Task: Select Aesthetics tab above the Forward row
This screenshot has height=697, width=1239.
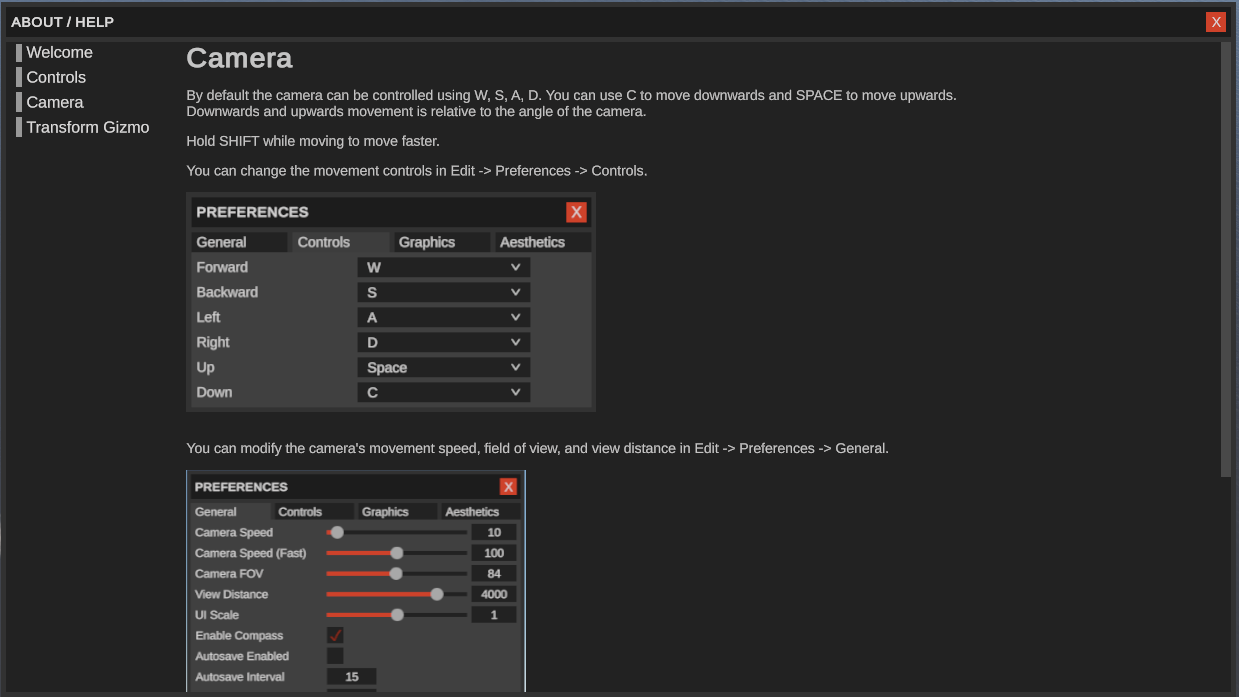Action: 543,242
